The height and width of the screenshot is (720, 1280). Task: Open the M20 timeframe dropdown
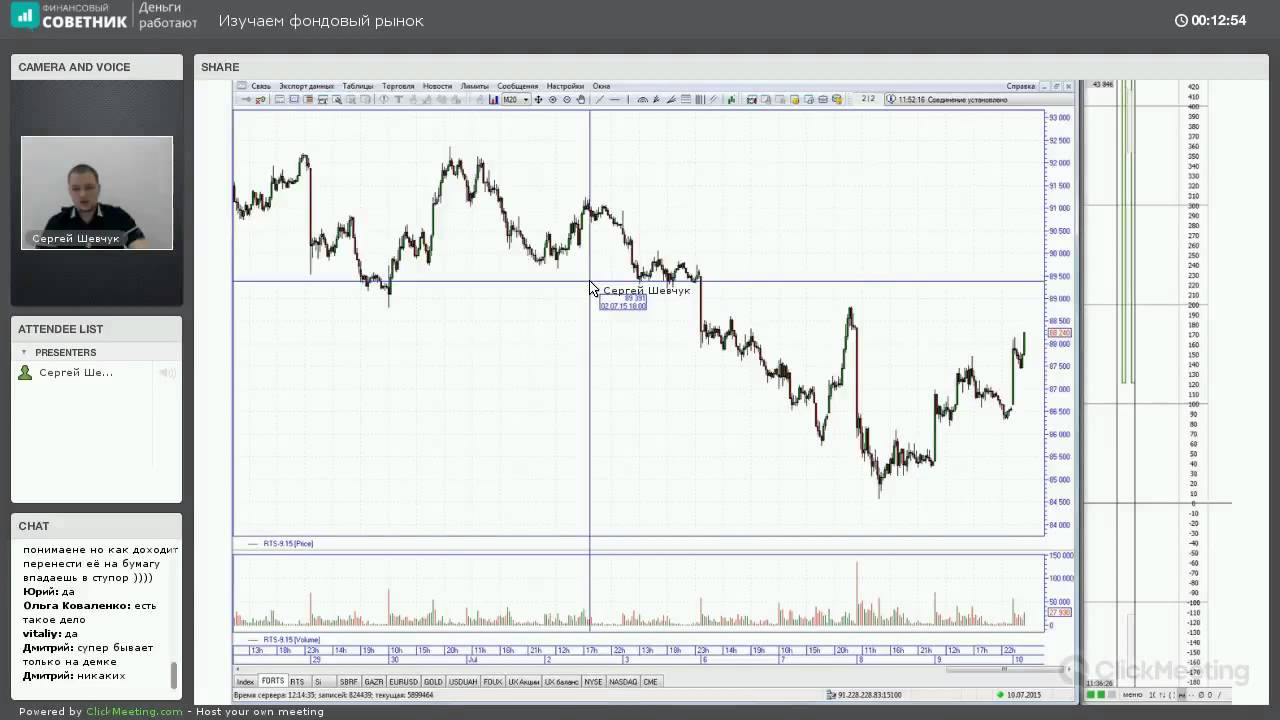(x=516, y=99)
